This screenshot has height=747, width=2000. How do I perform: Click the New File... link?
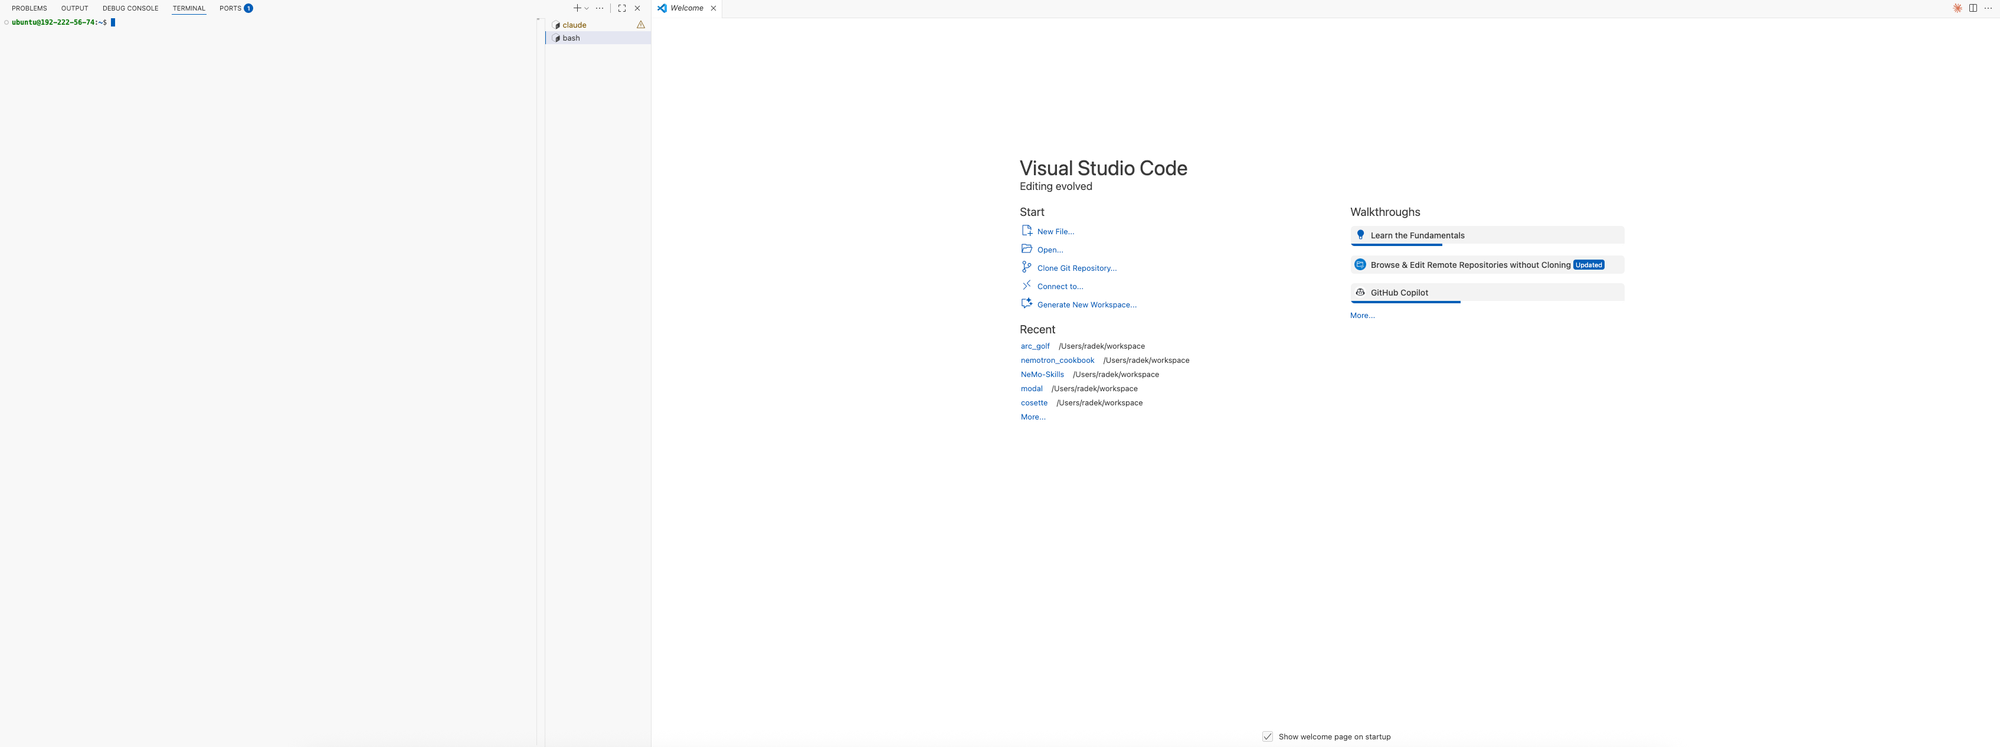(x=1055, y=232)
